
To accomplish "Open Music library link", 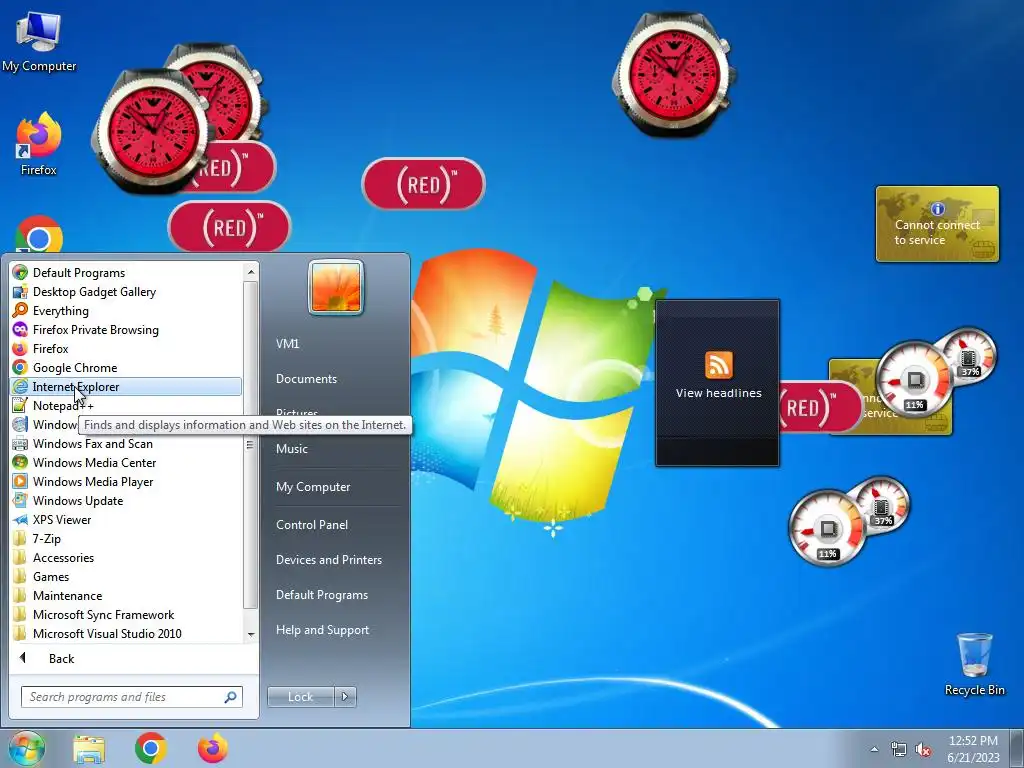I will (291, 449).
